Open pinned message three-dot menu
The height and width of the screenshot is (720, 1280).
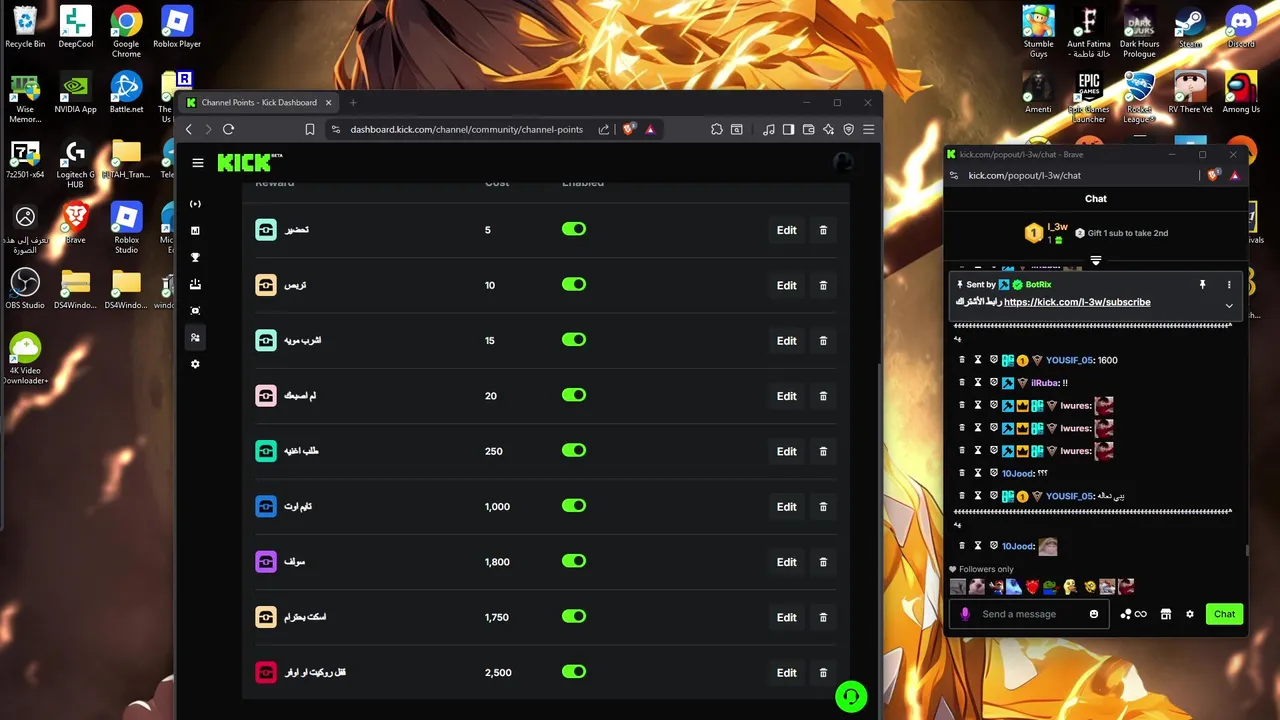pos(1229,285)
